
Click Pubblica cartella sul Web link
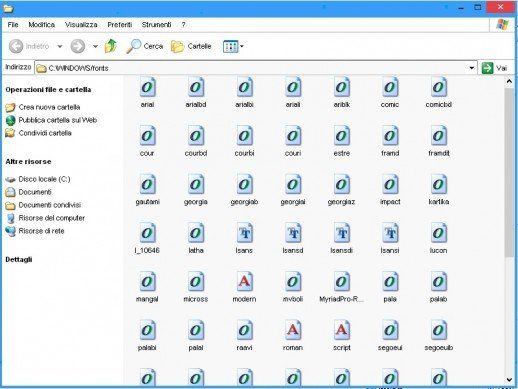51,120
